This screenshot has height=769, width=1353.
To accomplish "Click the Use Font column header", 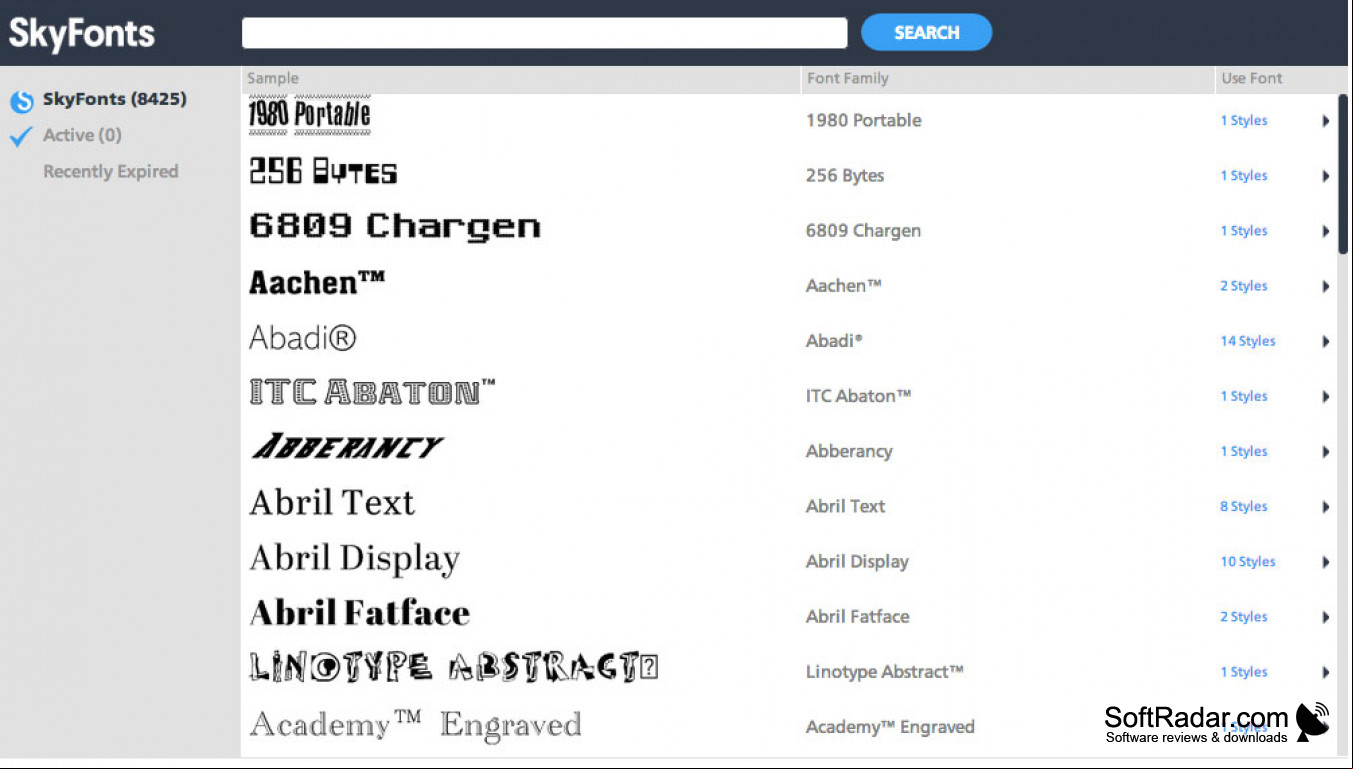I will point(1251,78).
